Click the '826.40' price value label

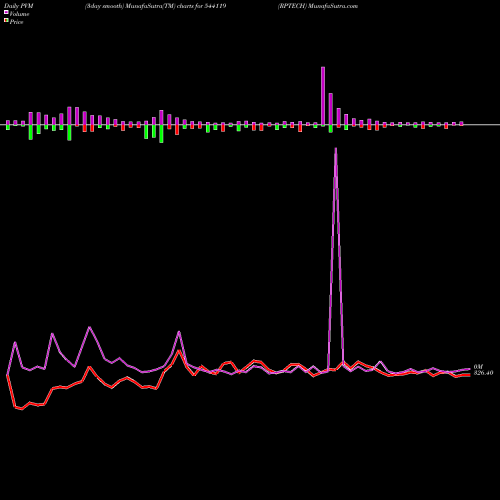(x=483, y=373)
